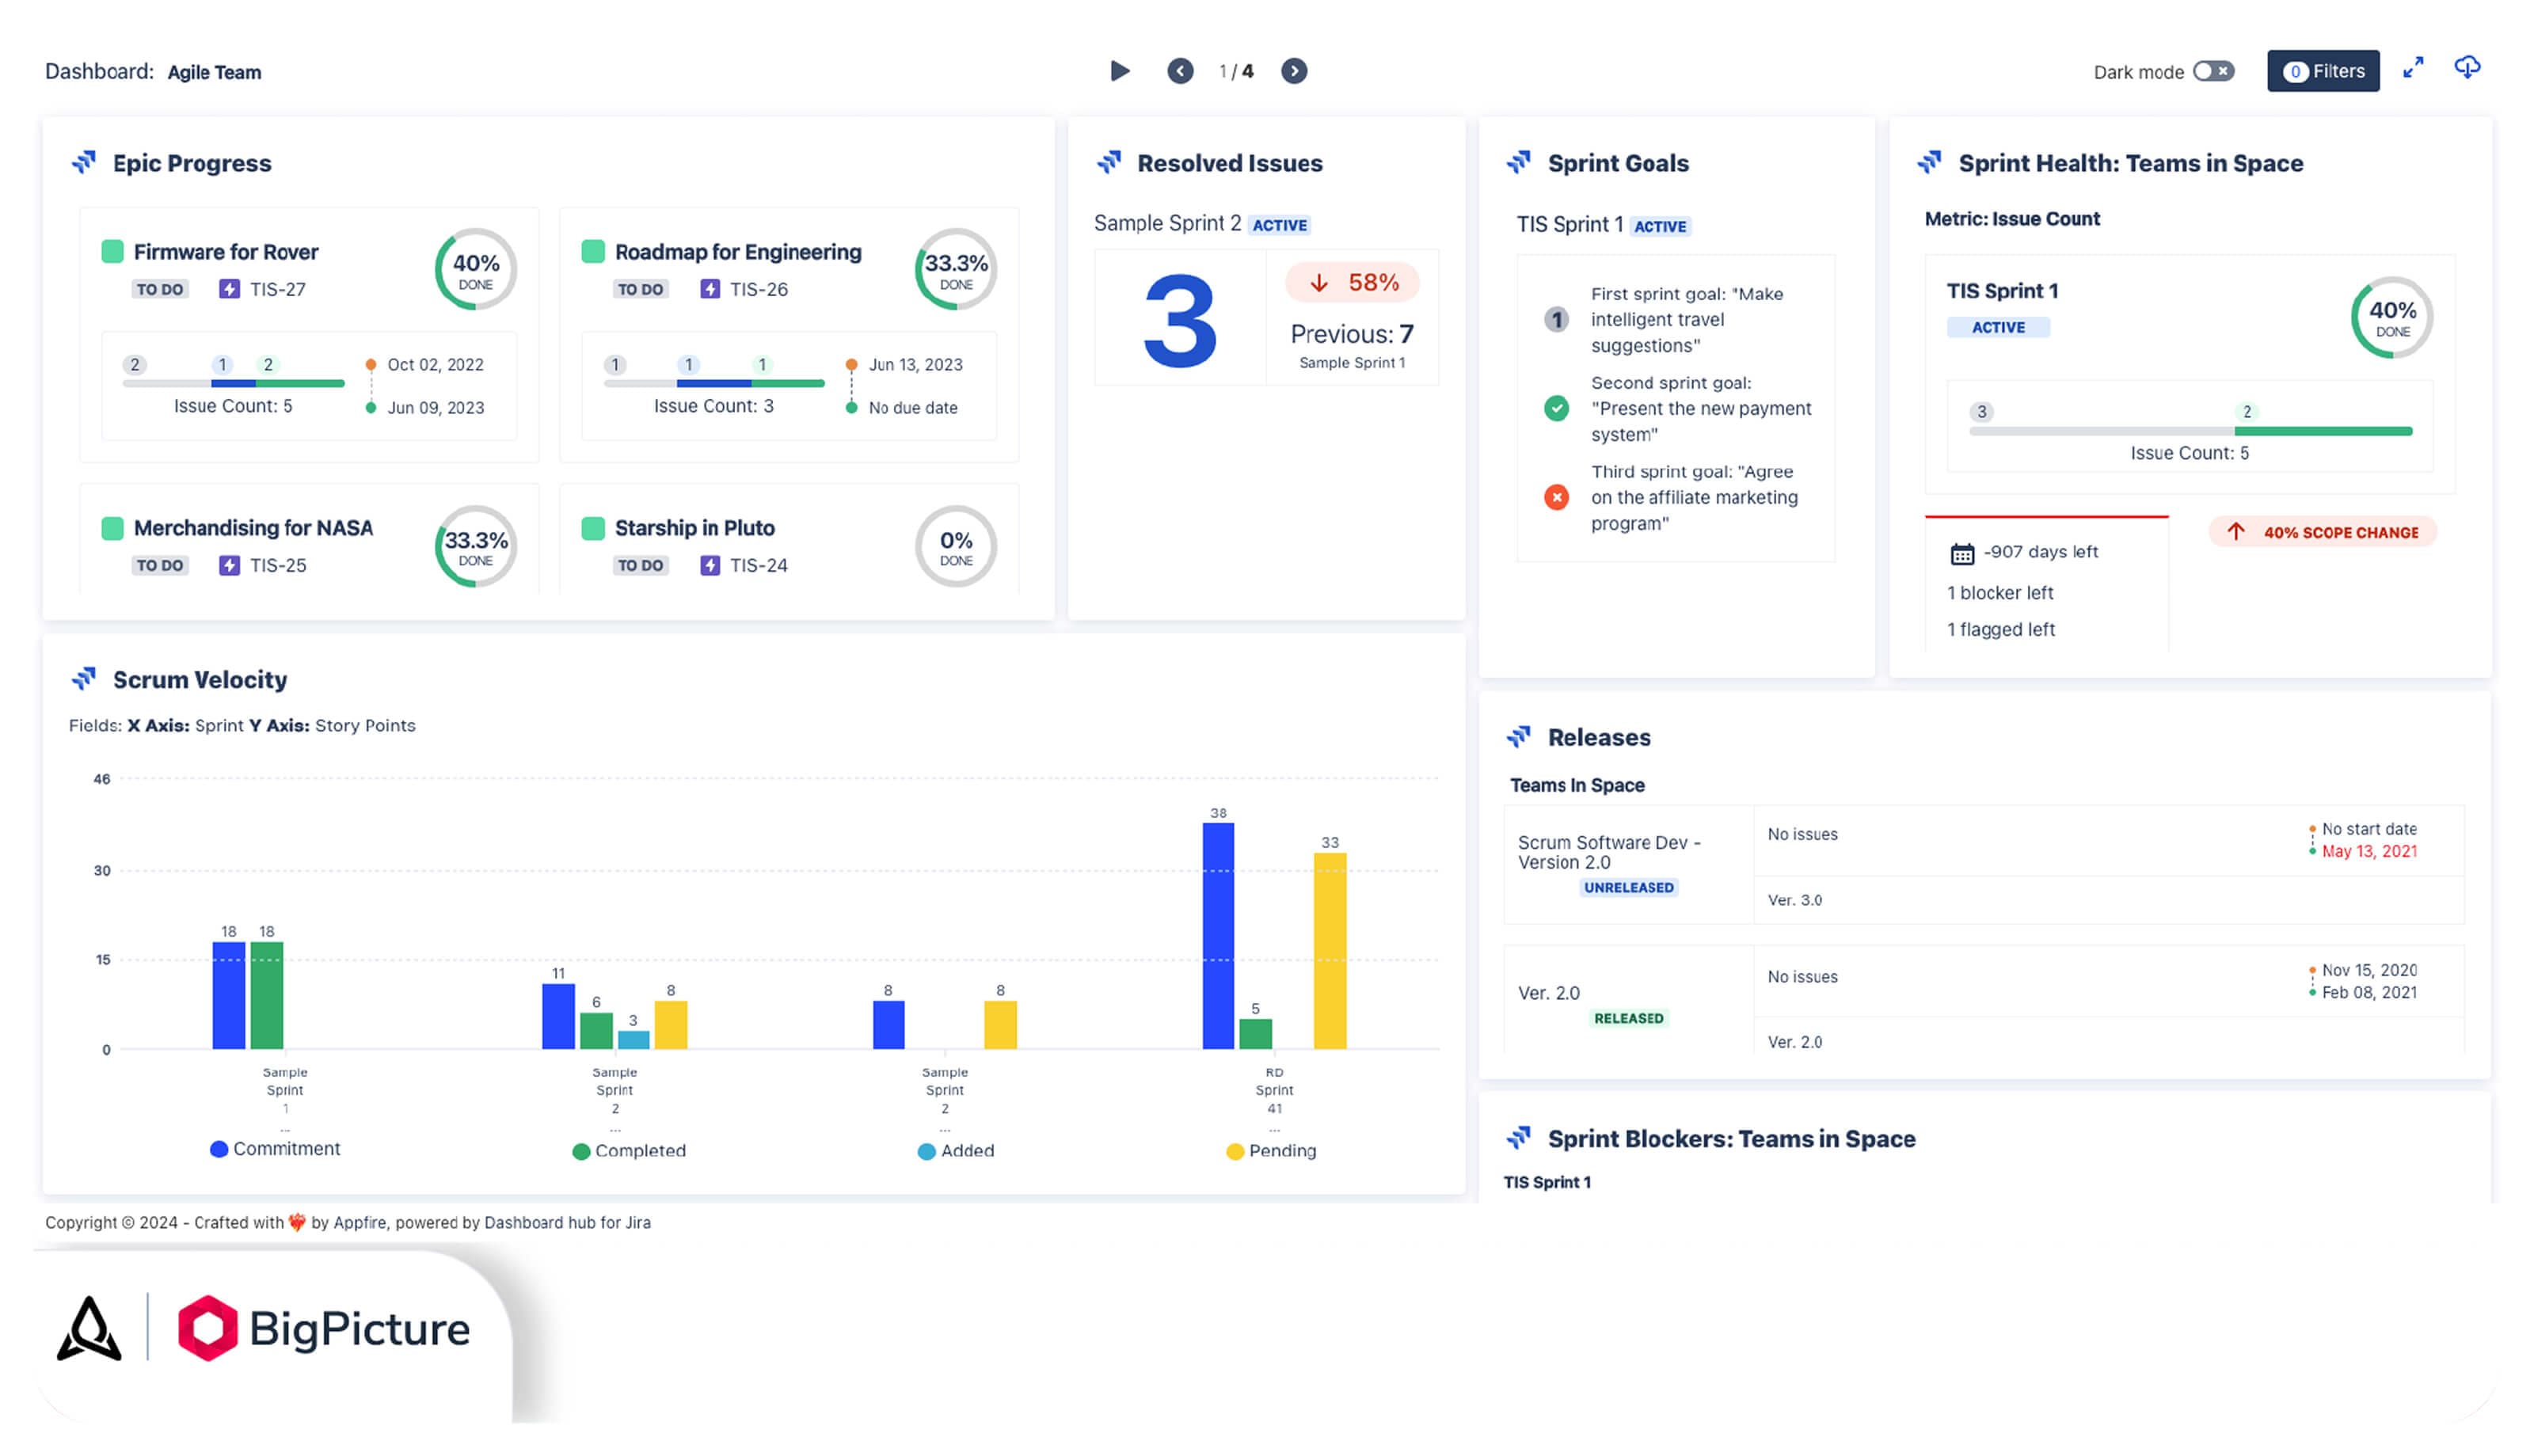Open Merchandising for NASA epic
The width and height of the screenshot is (2534, 1456).
pyautogui.click(x=253, y=528)
